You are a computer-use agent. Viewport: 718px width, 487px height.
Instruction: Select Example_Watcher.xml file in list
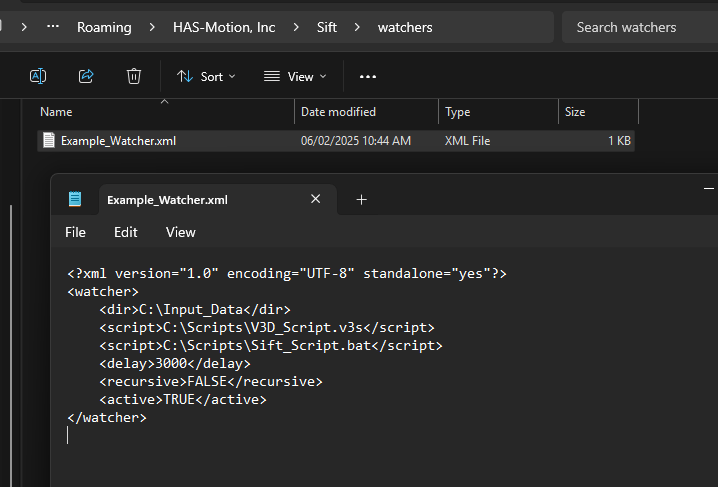coord(336,141)
